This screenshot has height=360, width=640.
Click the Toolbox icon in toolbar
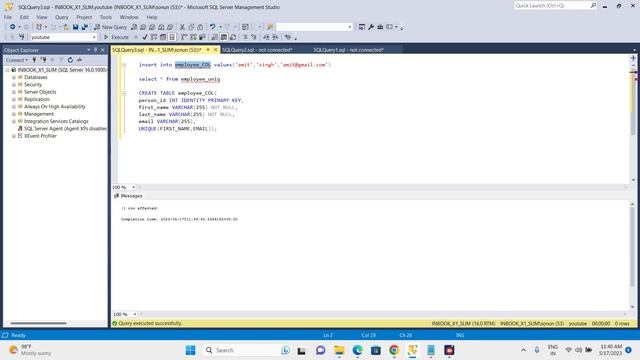380,27
